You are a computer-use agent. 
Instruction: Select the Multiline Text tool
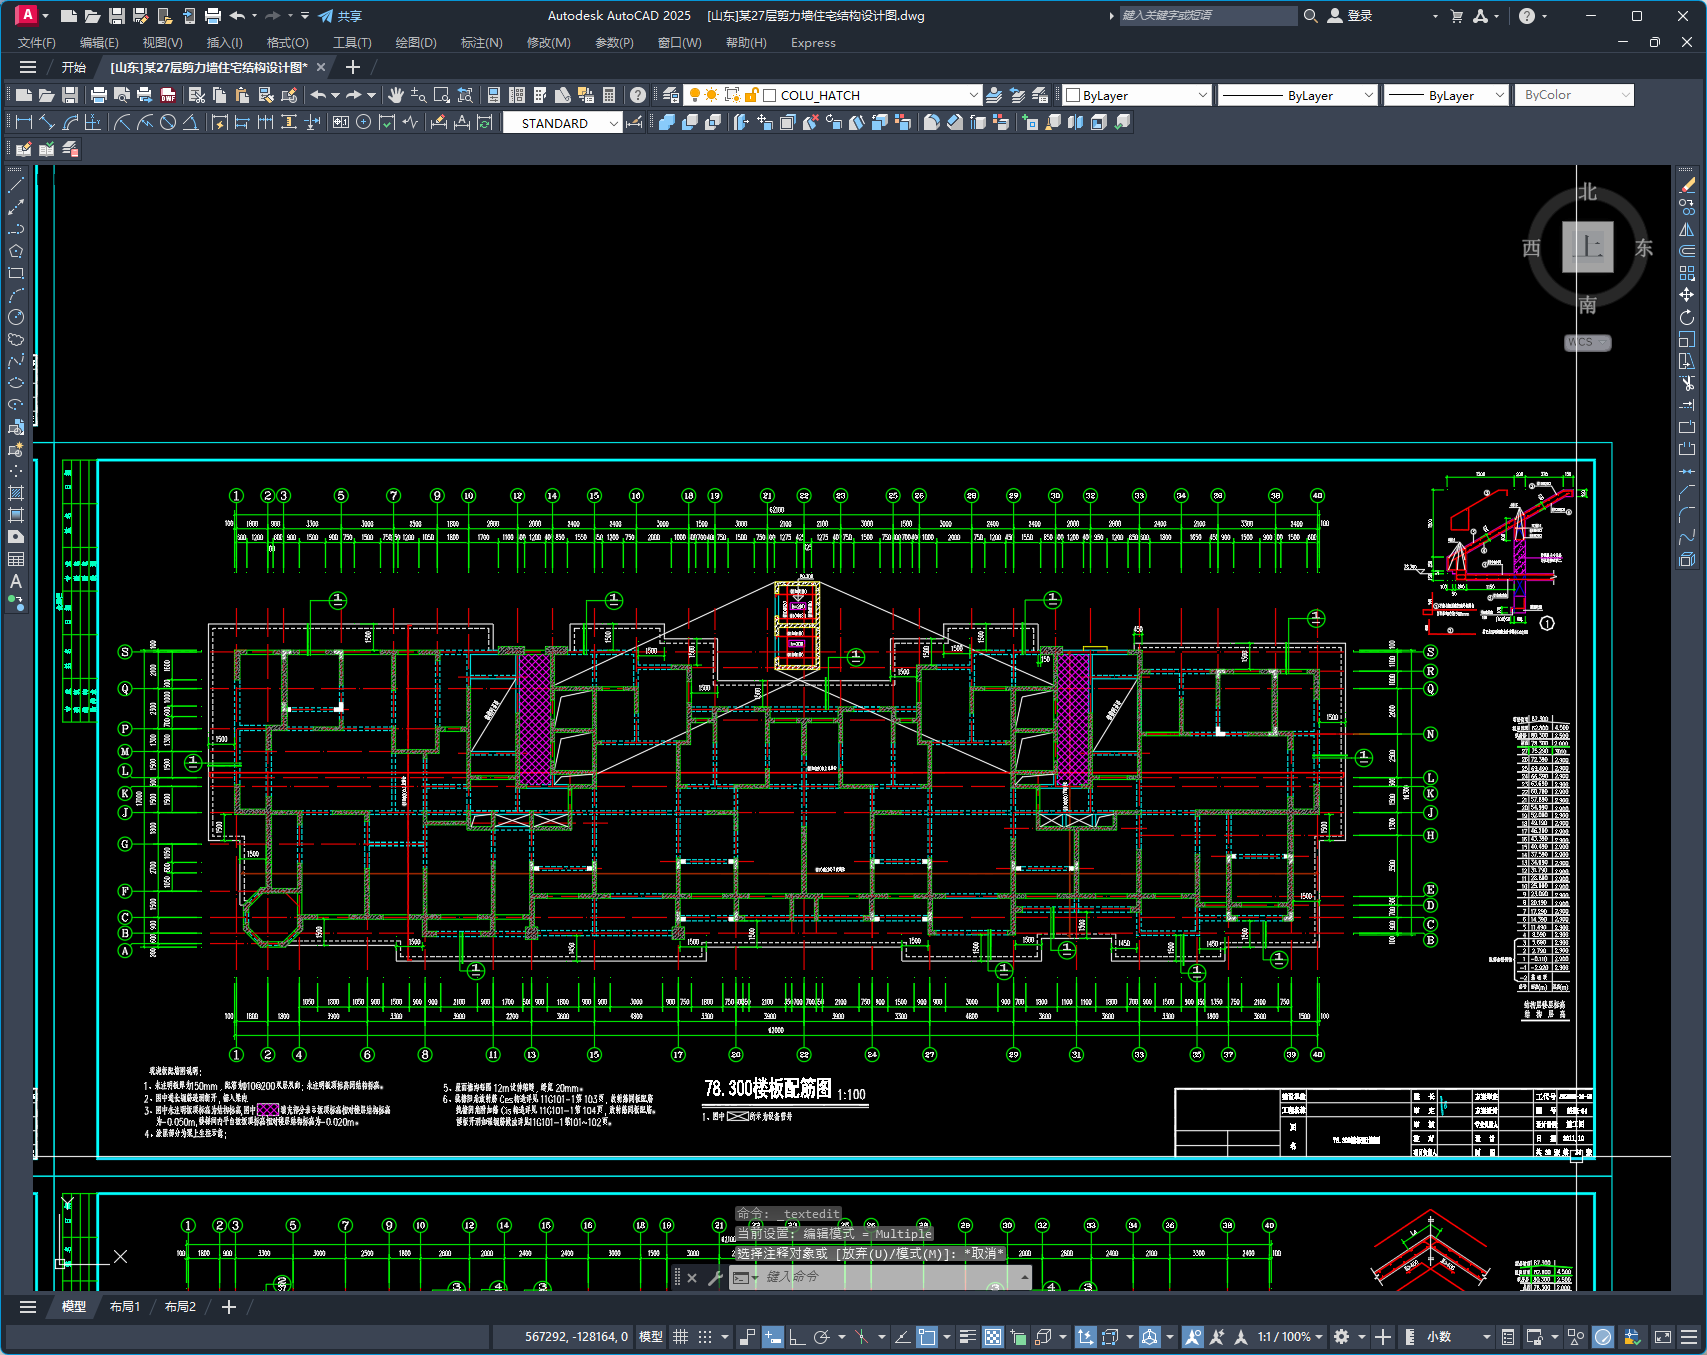16,581
